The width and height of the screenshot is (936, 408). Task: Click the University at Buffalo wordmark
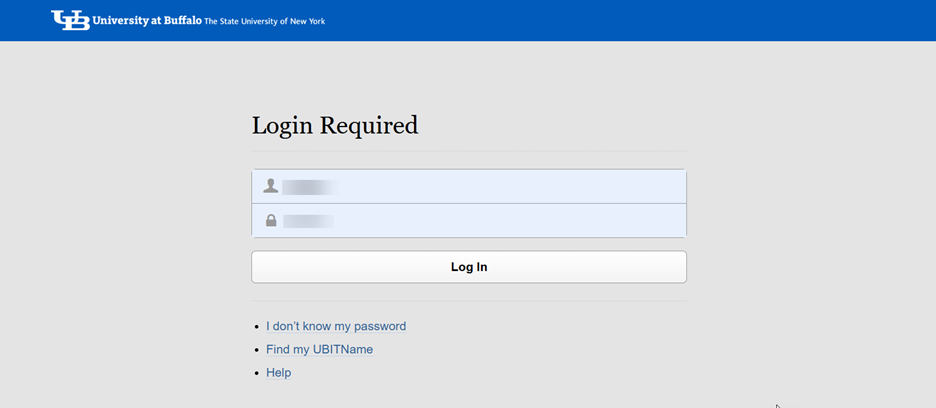point(147,20)
